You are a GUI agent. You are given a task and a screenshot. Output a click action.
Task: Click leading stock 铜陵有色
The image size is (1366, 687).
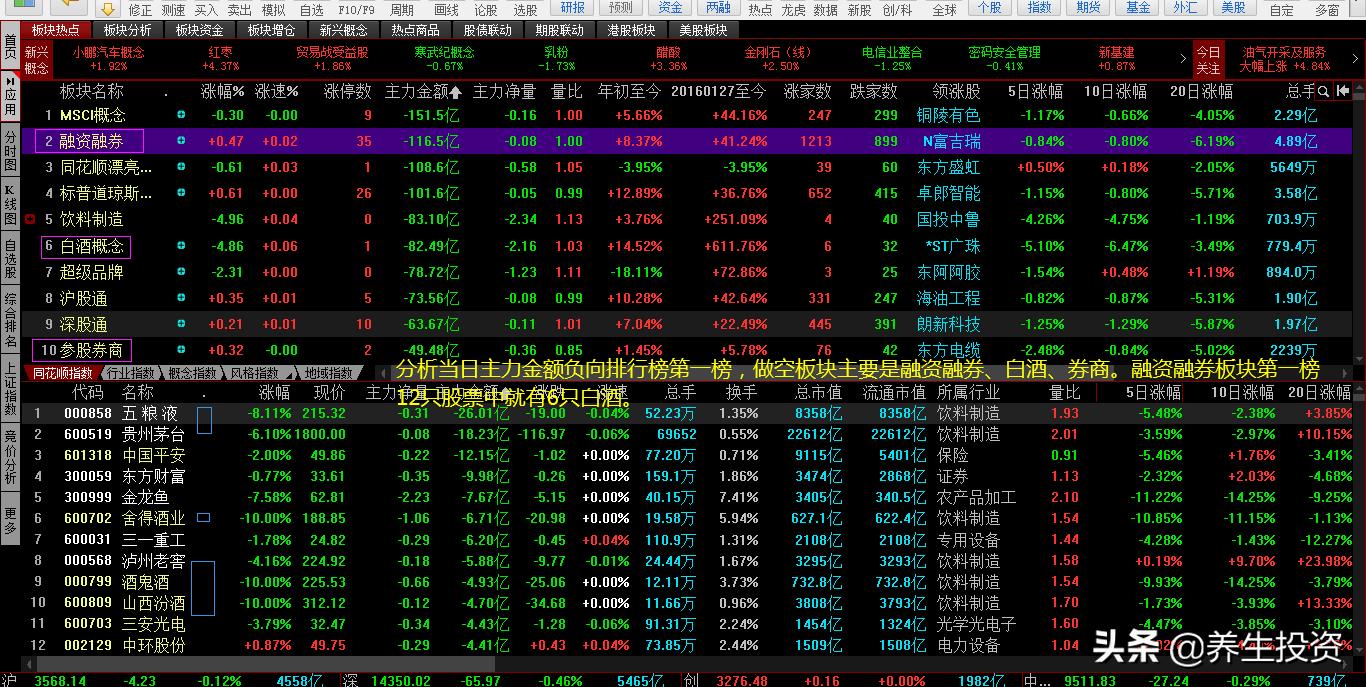coord(948,115)
